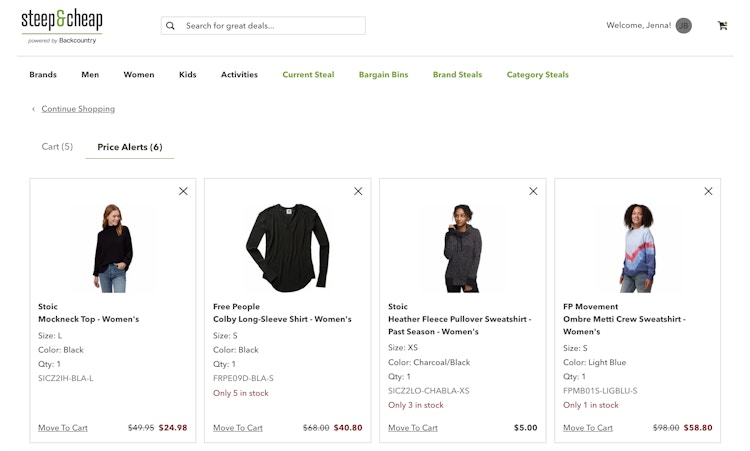
Task: Switch to the Cart (5) tab
Action: 57,147
